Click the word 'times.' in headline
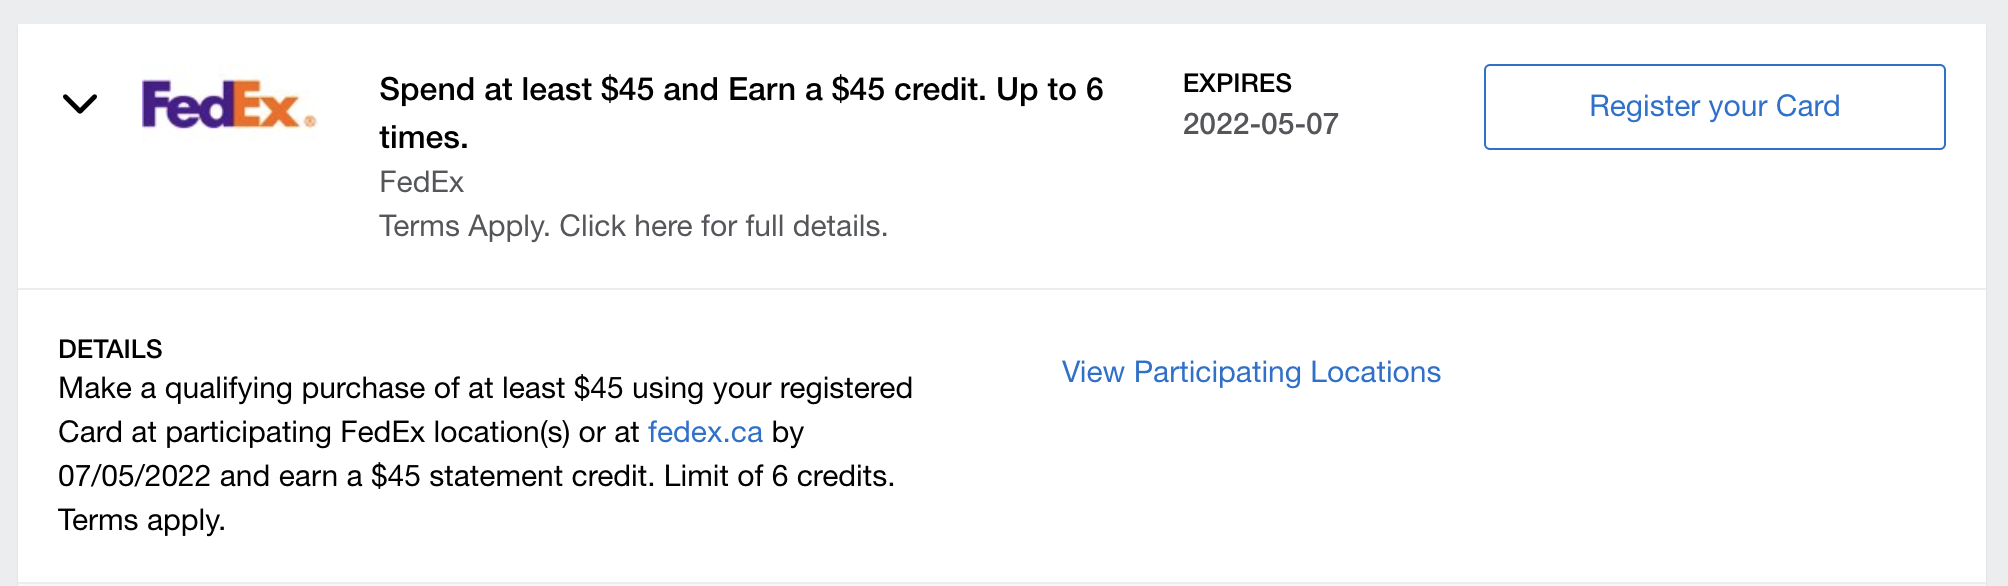The width and height of the screenshot is (2008, 586). (x=423, y=137)
